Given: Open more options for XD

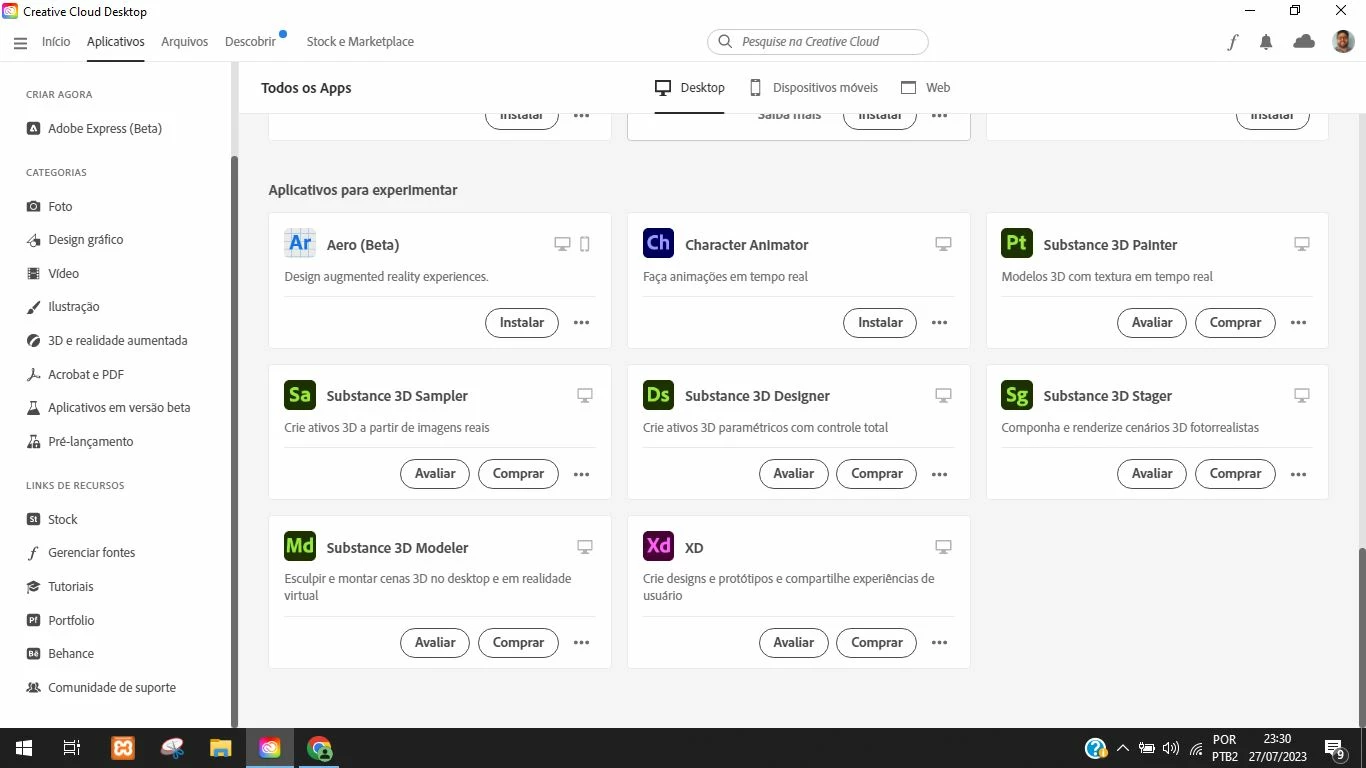Looking at the screenshot, I should click(939, 642).
